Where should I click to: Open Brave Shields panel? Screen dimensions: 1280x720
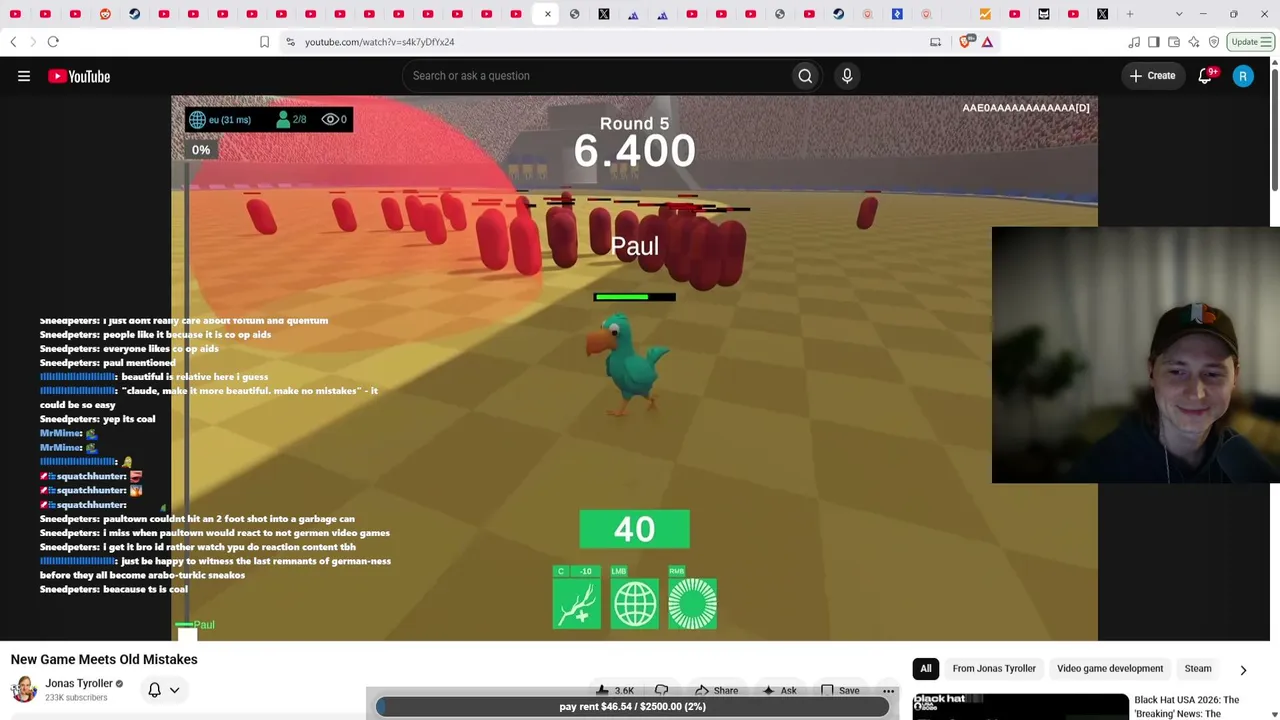tap(965, 42)
